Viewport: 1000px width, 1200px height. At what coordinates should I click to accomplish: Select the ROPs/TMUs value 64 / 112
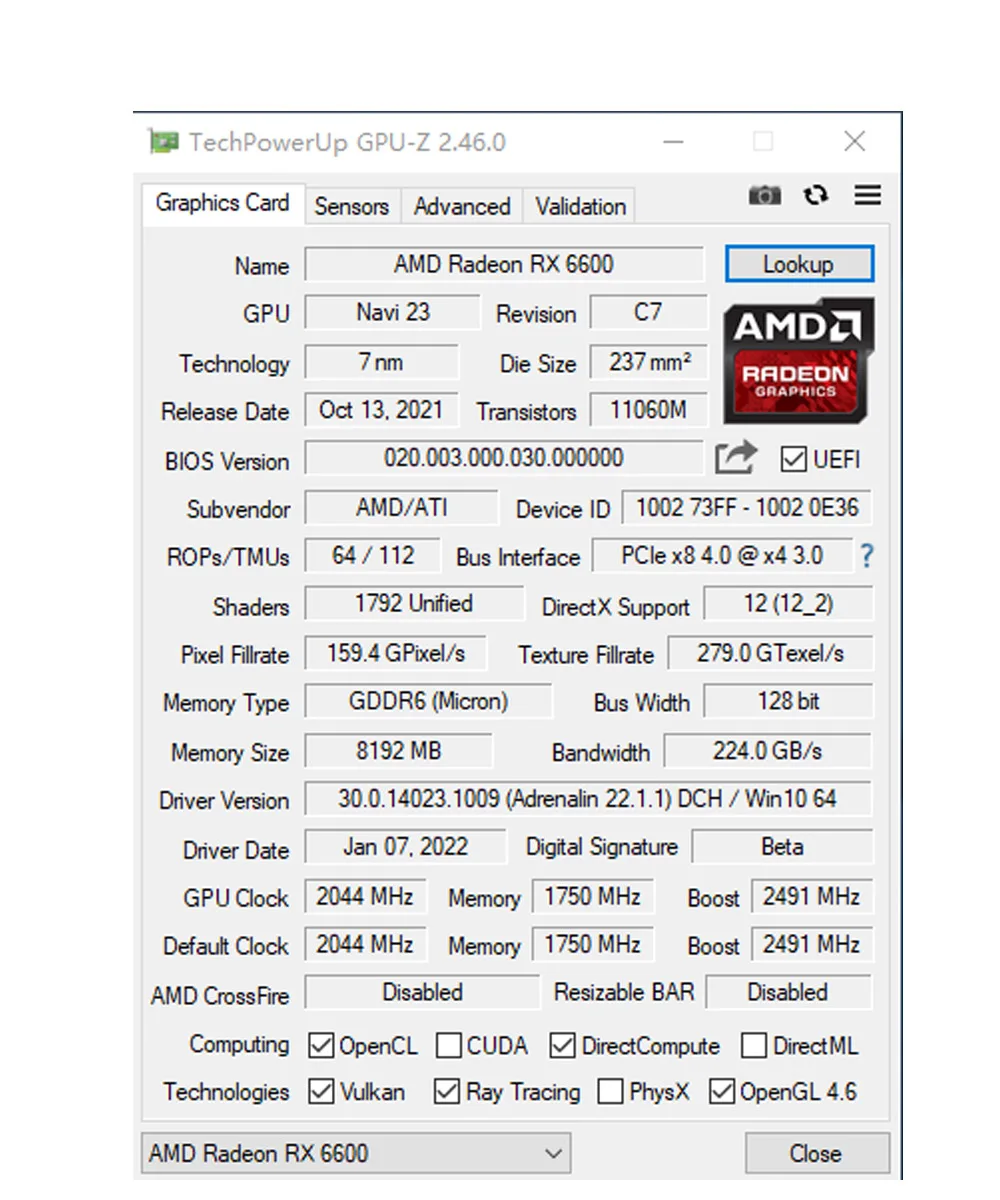click(373, 555)
